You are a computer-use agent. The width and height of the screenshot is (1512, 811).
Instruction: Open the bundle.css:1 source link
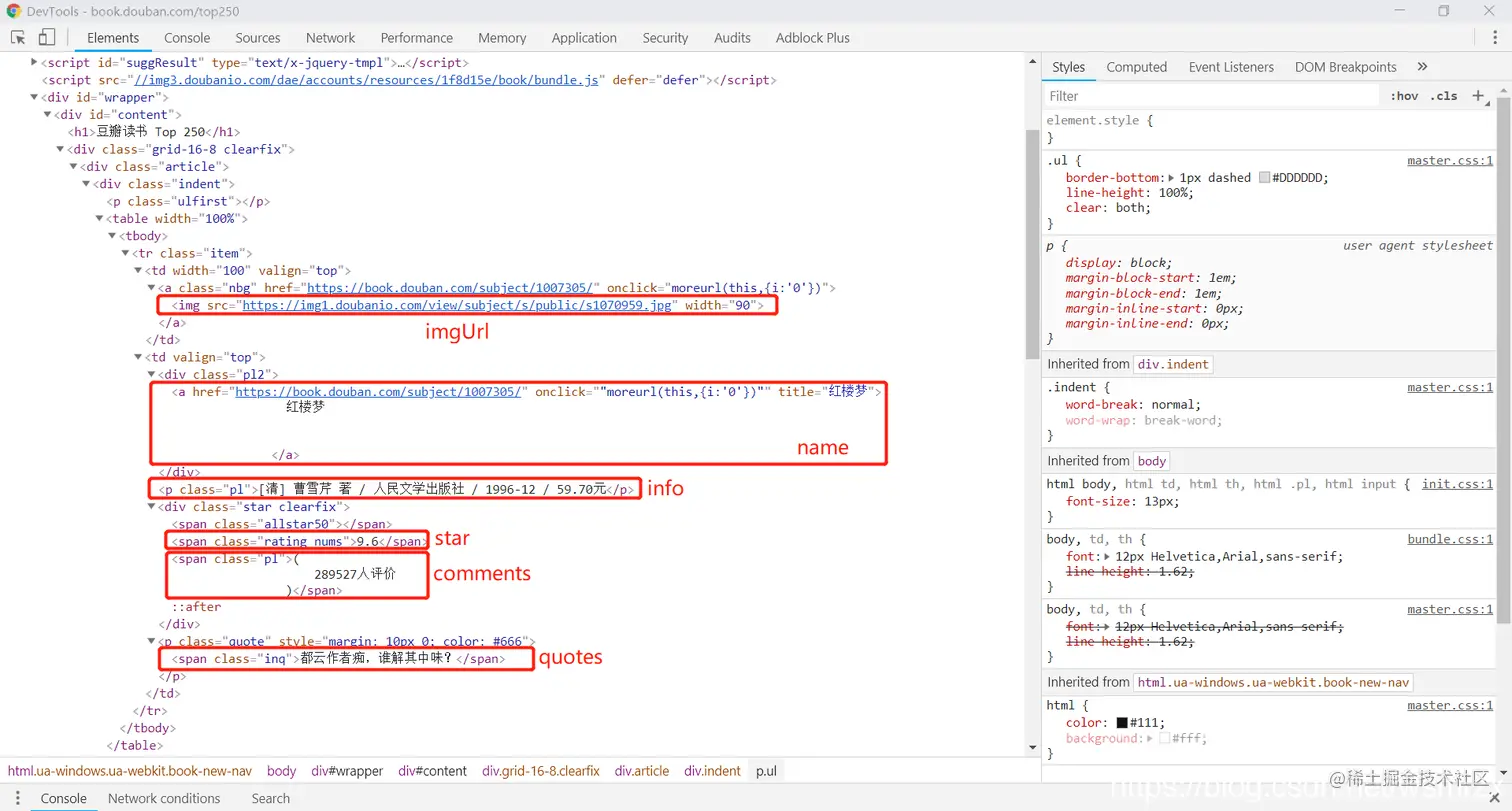(1450, 539)
